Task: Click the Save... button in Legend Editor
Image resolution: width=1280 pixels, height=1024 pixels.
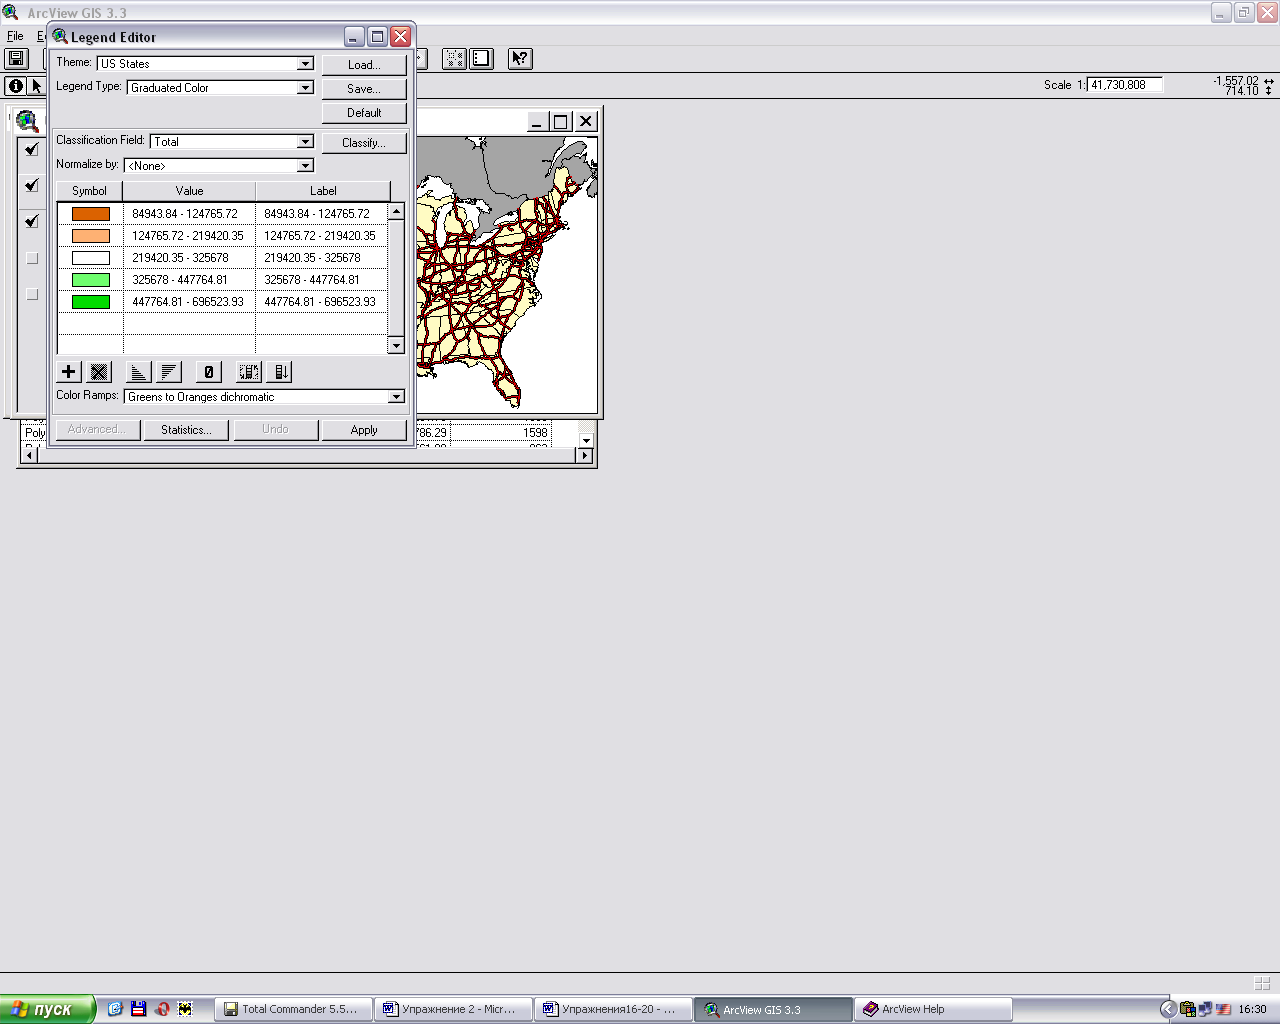Action: [364, 89]
